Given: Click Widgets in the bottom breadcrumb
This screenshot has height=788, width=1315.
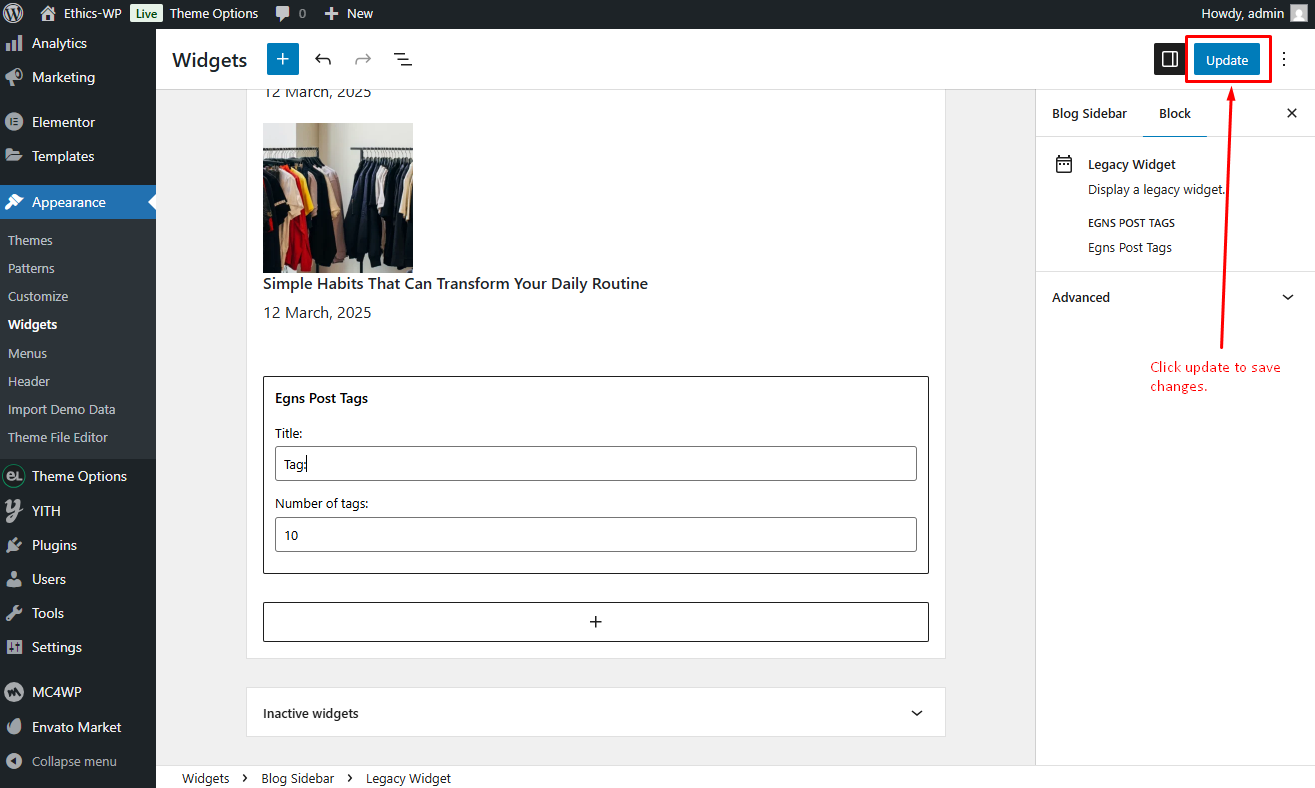Looking at the screenshot, I should [205, 778].
